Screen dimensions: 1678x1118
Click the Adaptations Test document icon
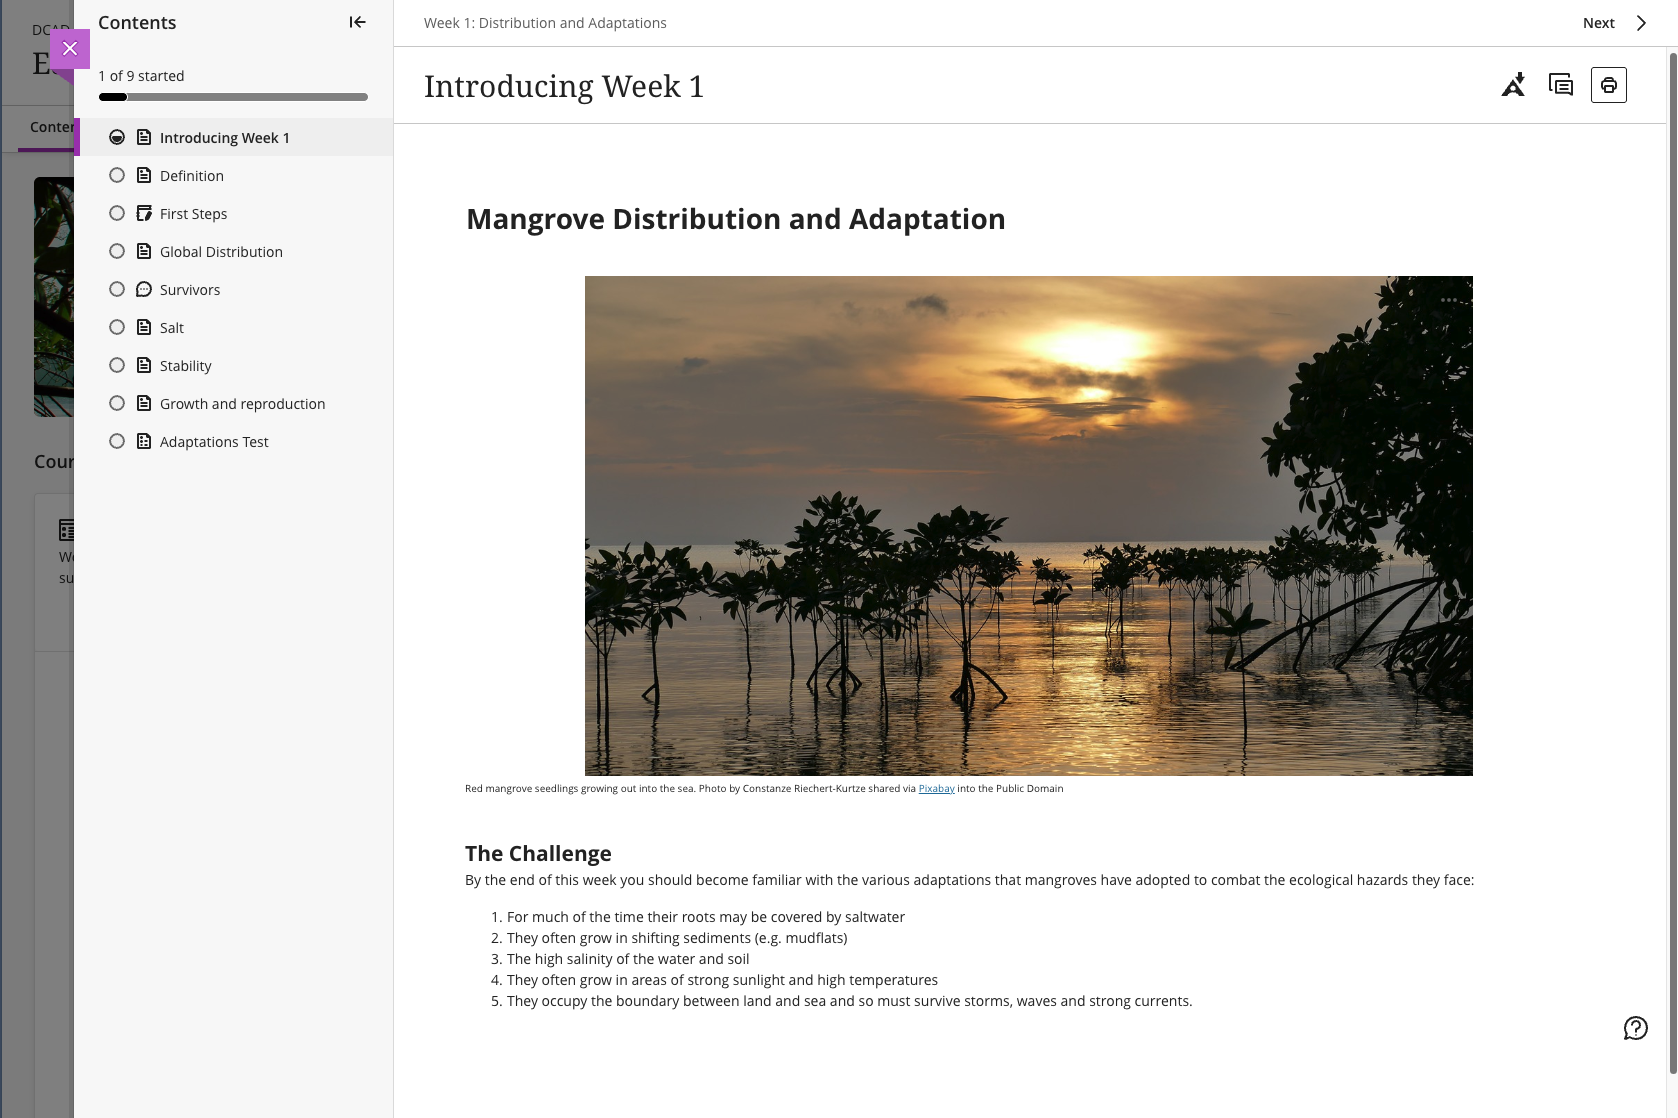click(144, 441)
